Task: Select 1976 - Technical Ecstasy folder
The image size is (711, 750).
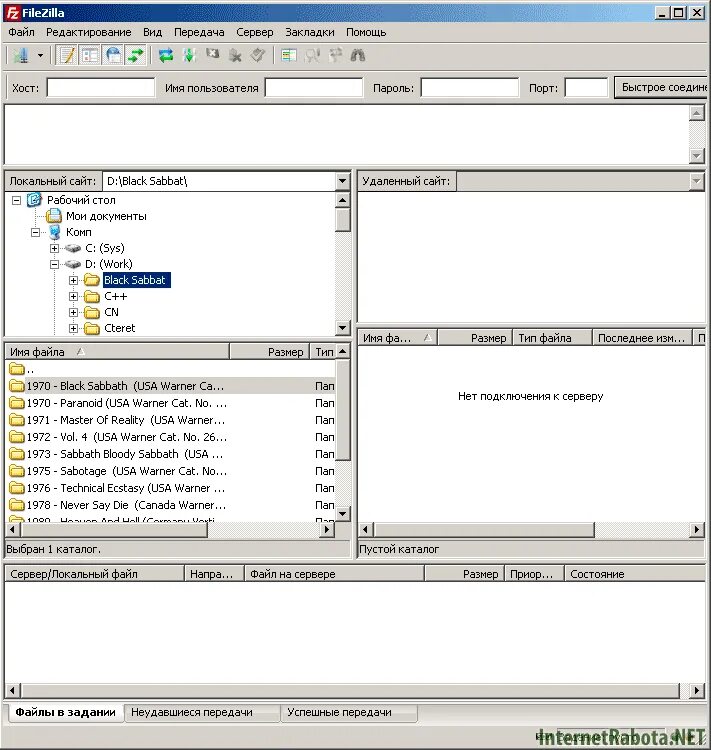Action: click(x=170, y=488)
